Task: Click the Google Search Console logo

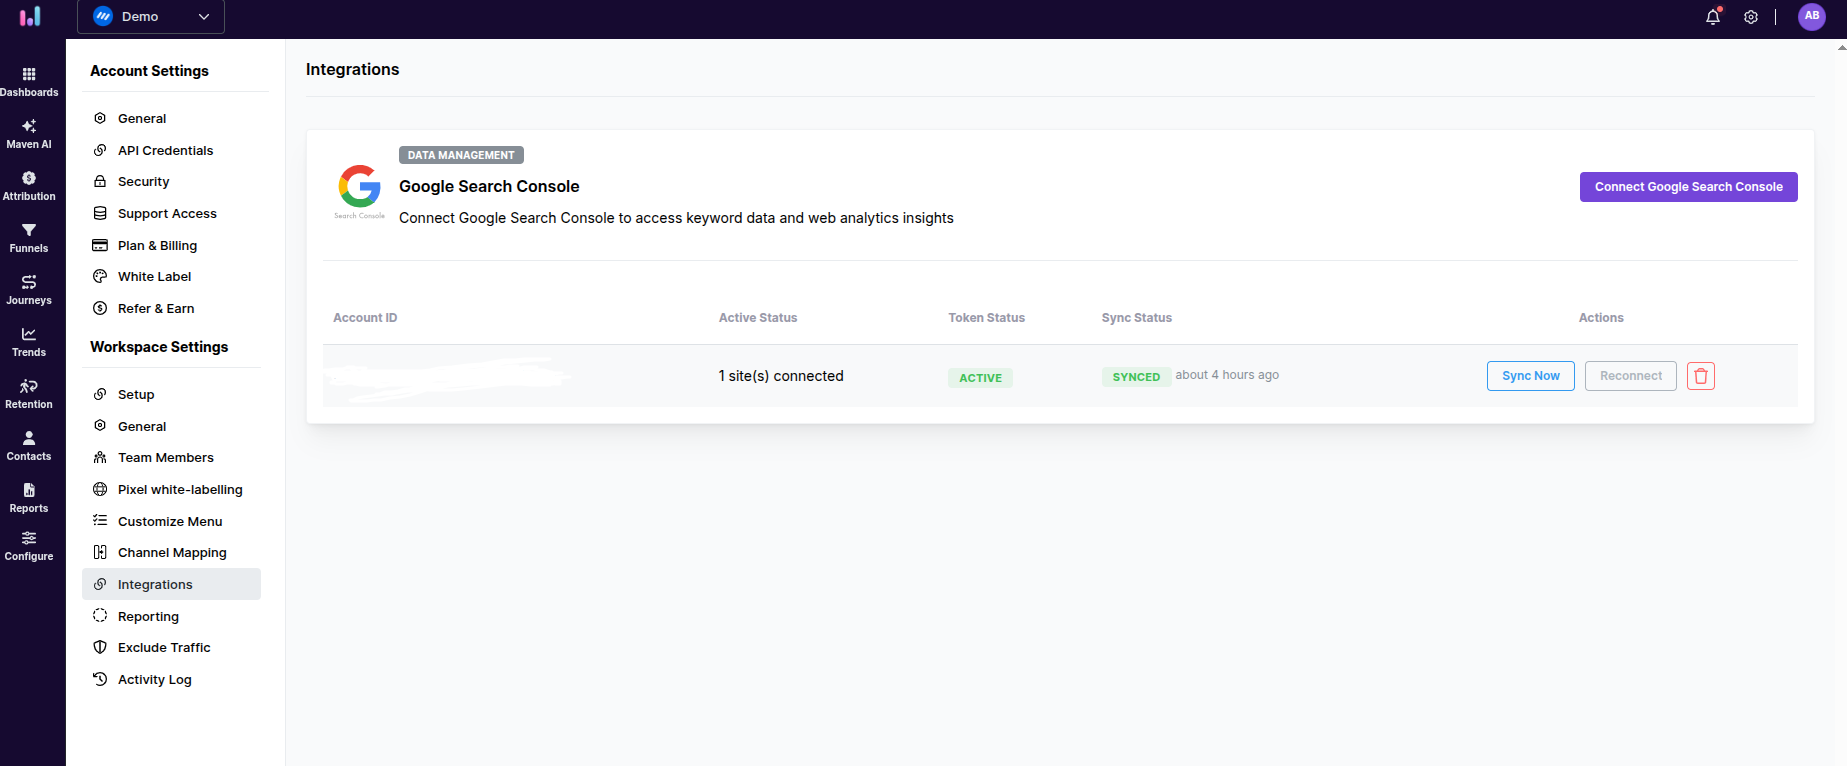Action: [x=359, y=190]
